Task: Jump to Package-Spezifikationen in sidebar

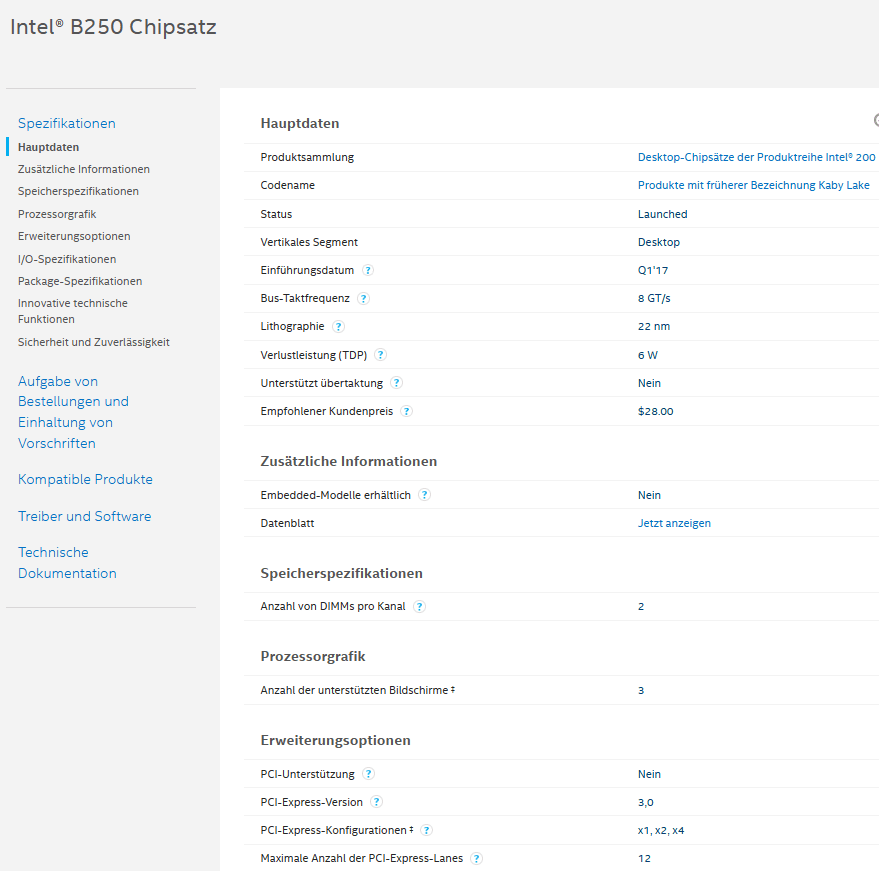Action: (x=80, y=281)
